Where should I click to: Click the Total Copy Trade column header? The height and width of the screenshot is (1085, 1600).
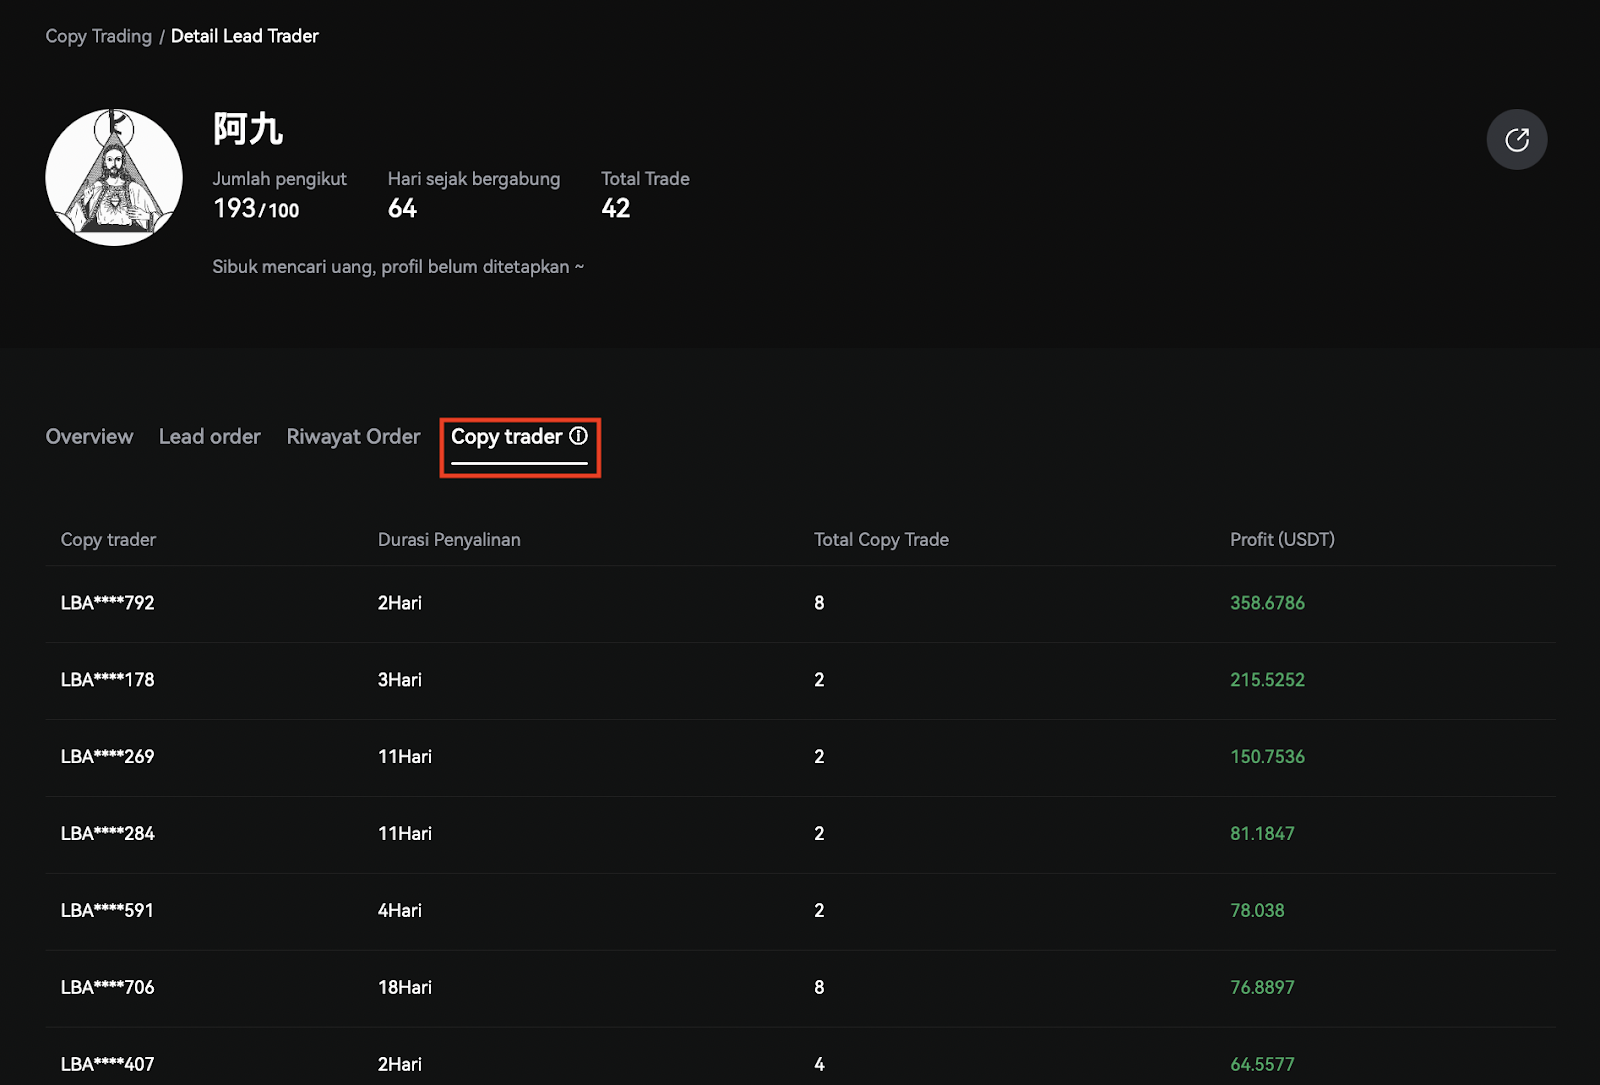(881, 540)
